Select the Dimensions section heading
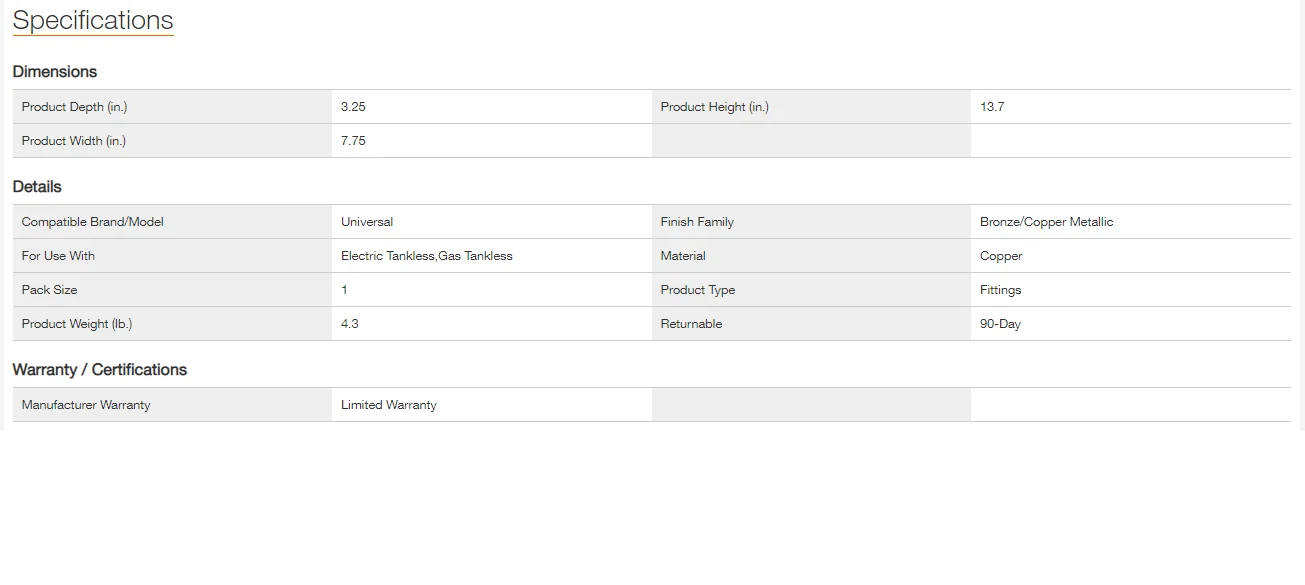The image size is (1305, 585). pos(55,72)
